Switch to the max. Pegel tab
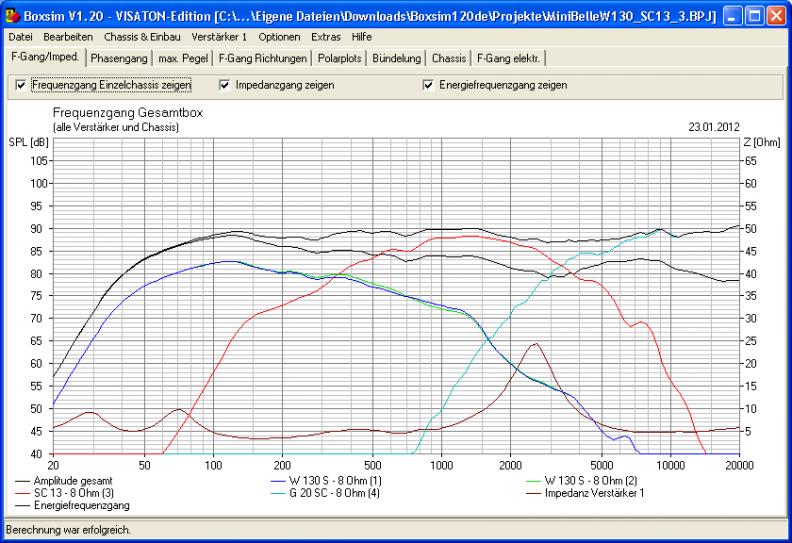Screen dimensions: 792x543 [183, 59]
